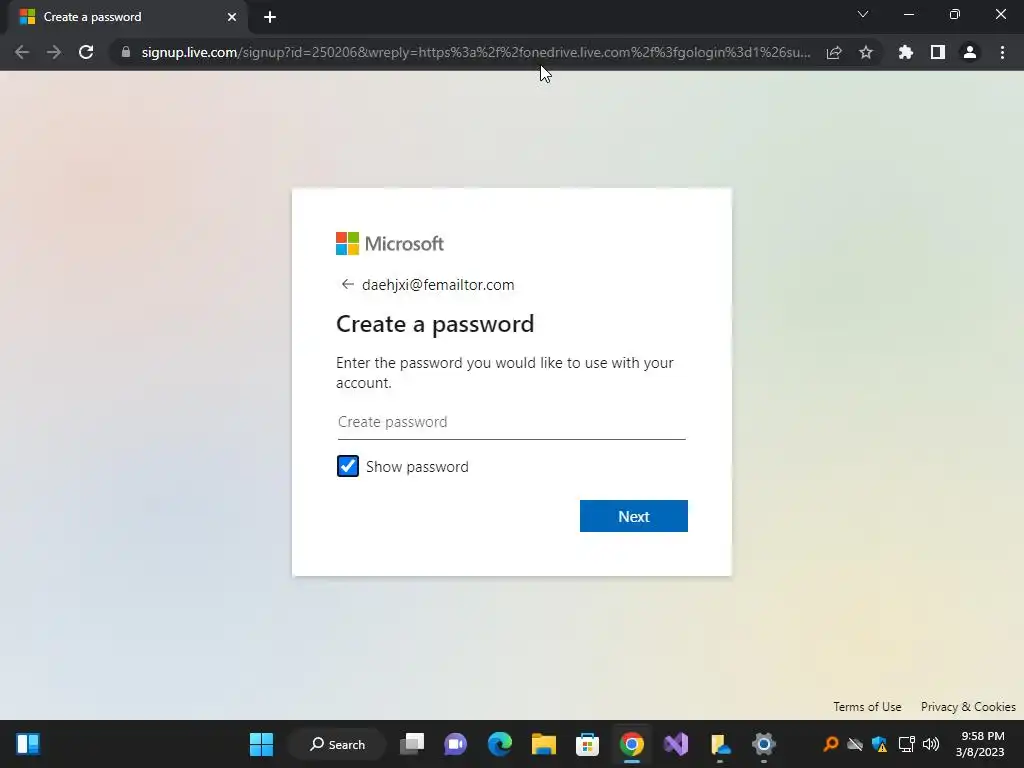
Task: Minimize the Chrome window
Action: pos(908,14)
